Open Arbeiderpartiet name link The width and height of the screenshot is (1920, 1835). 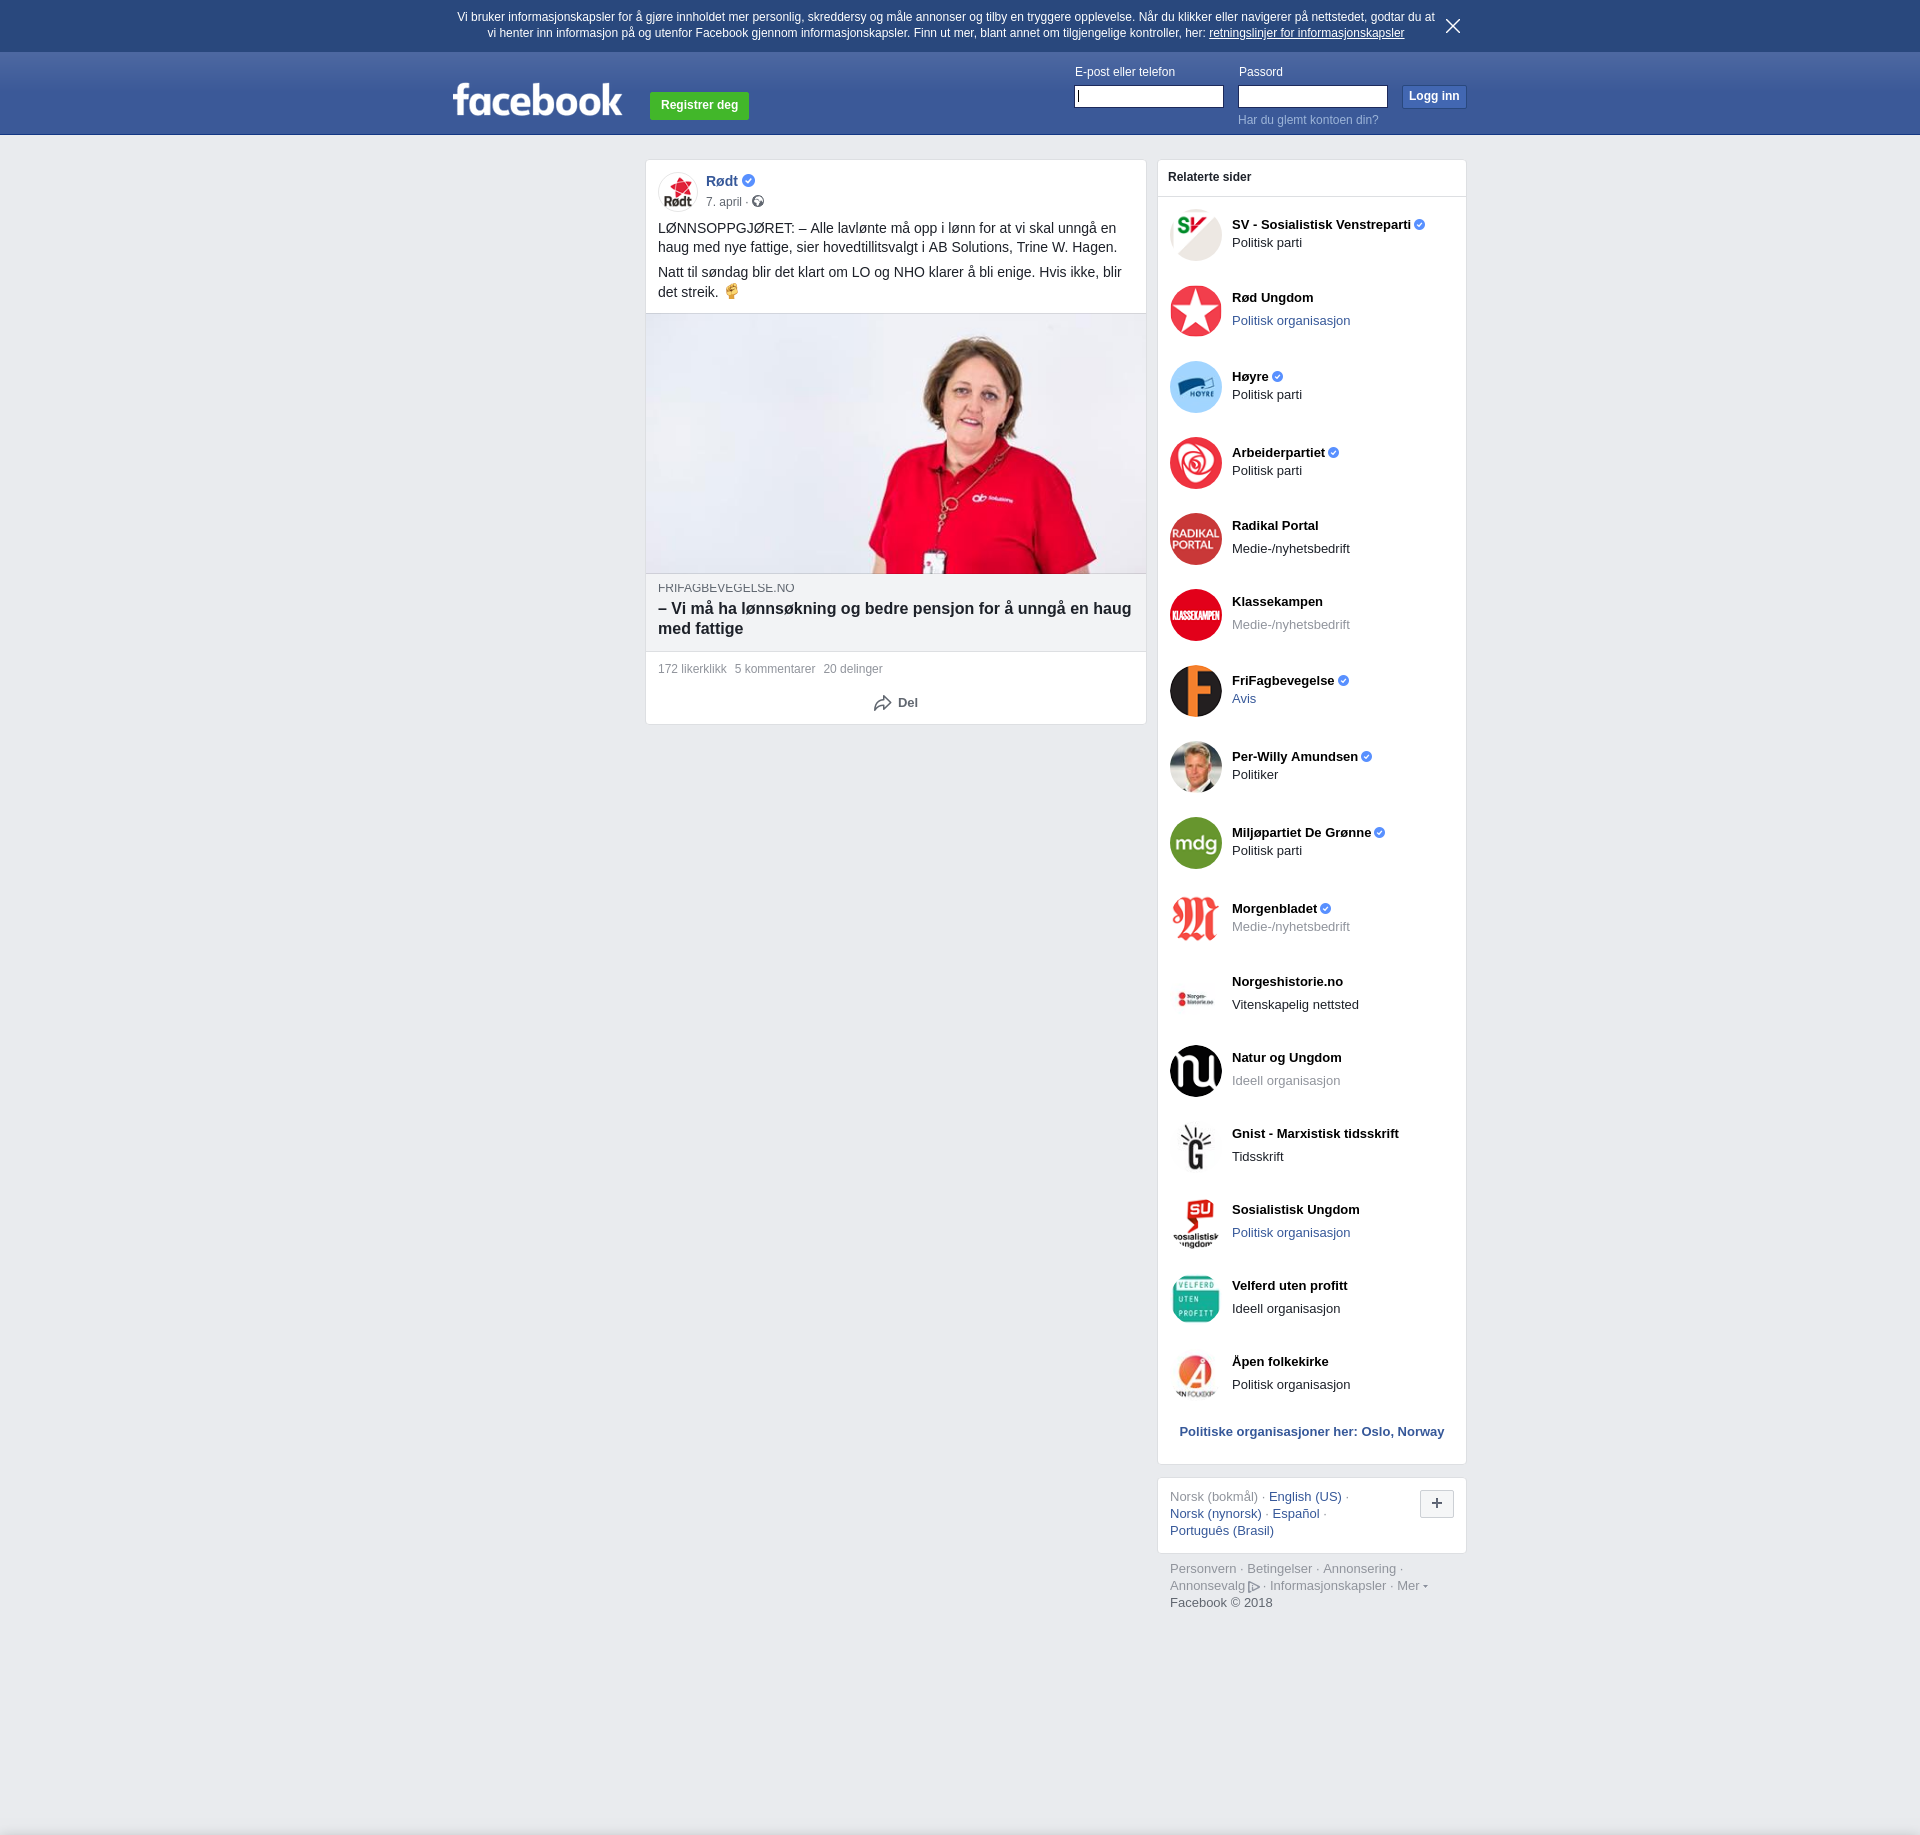1278,453
